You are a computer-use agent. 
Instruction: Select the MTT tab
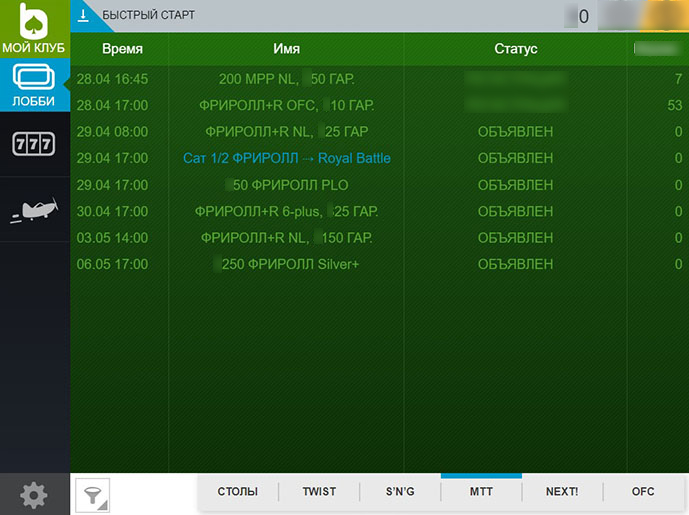click(x=481, y=492)
